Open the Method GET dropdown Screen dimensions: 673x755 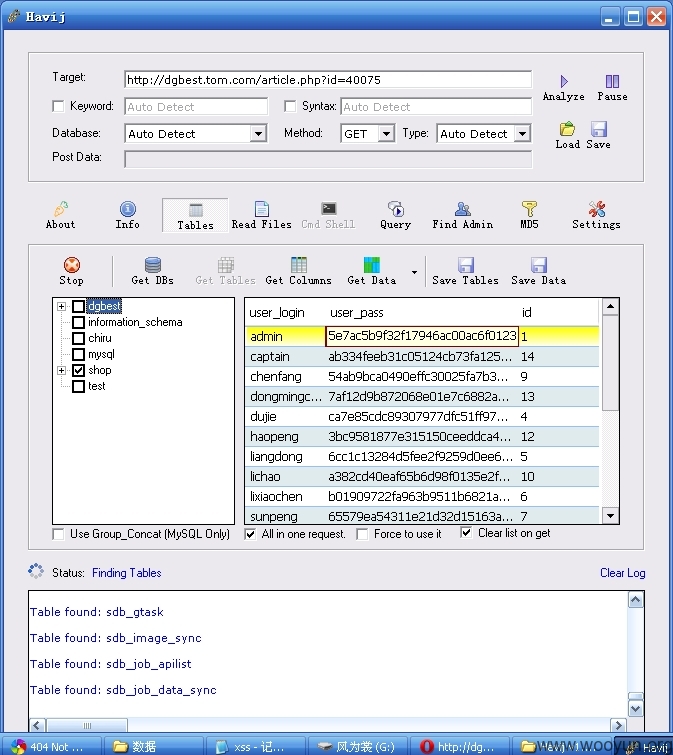pyautogui.click(x=386, y=133)
